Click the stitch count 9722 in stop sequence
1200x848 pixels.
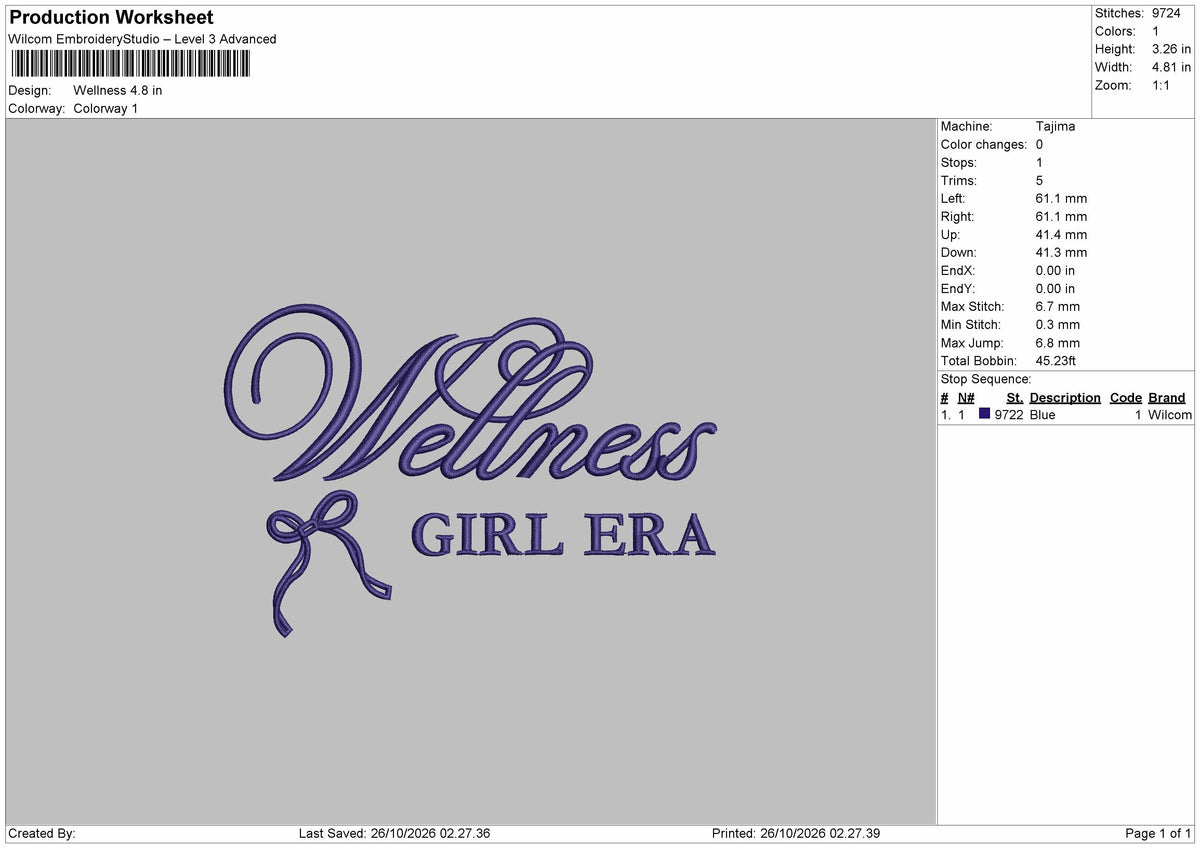[x=1009, y=414]
